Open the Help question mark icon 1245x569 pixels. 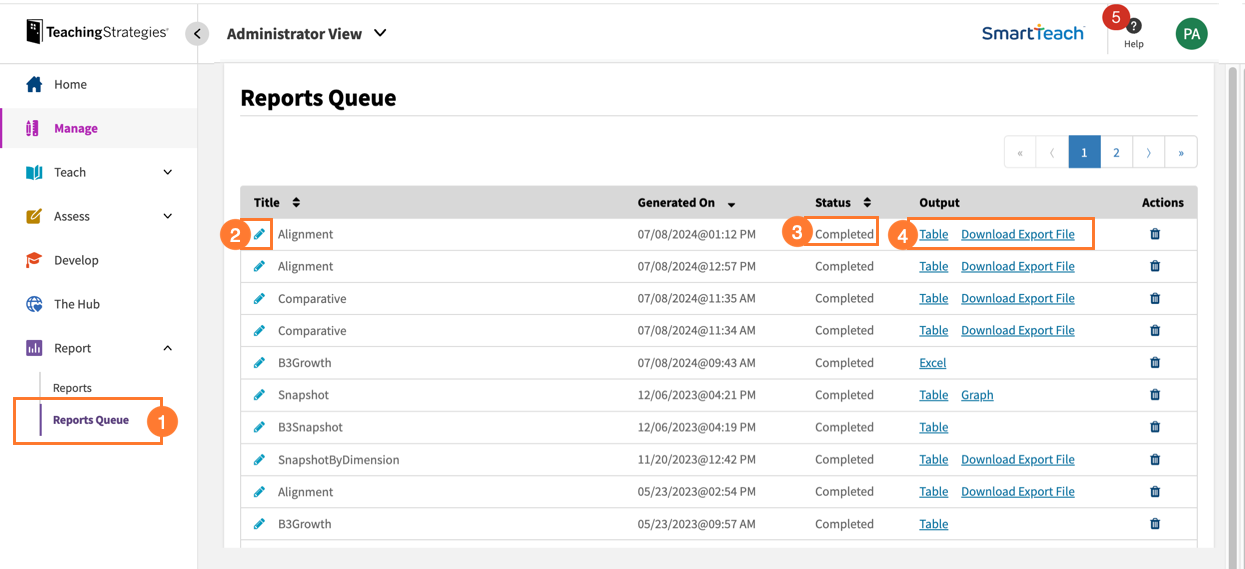click(x=1133, y=27)
